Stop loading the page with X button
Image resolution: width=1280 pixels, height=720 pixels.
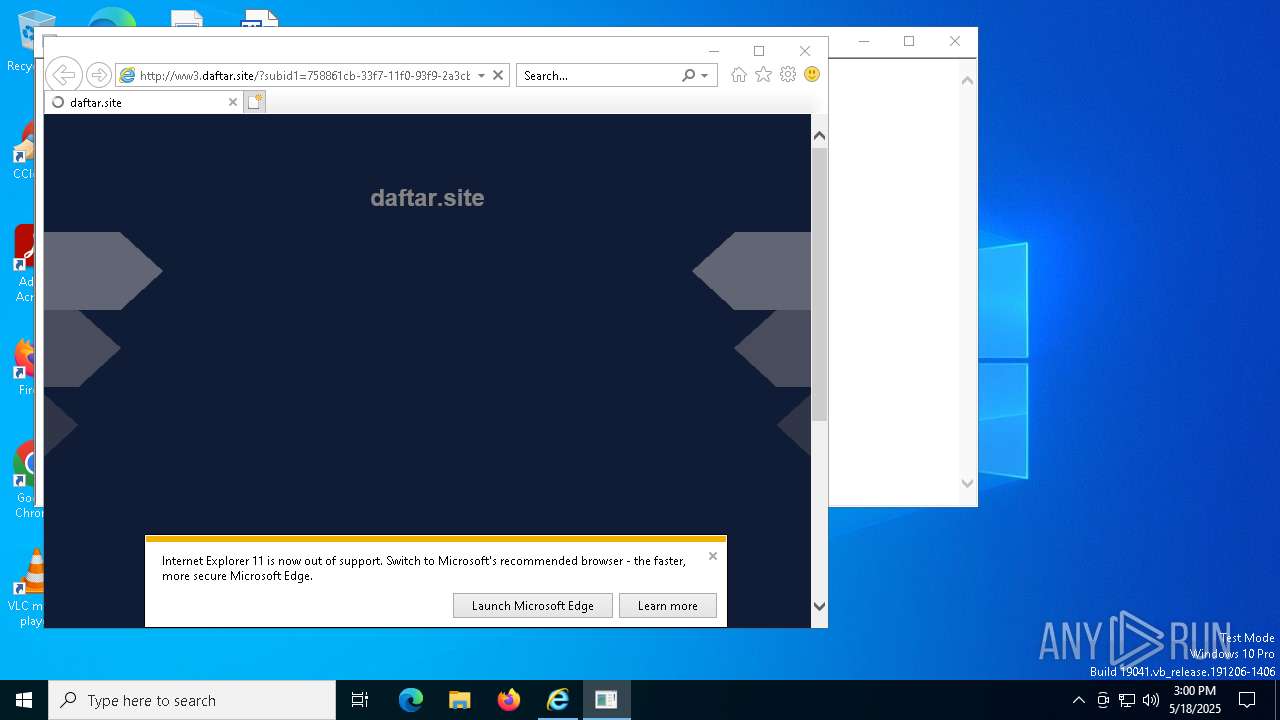(x=498, y=75)
